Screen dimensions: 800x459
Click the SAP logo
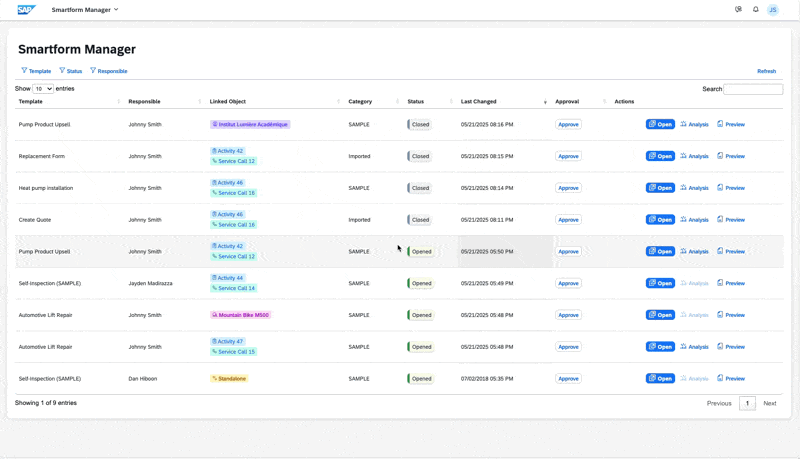(x=27, y=10)
